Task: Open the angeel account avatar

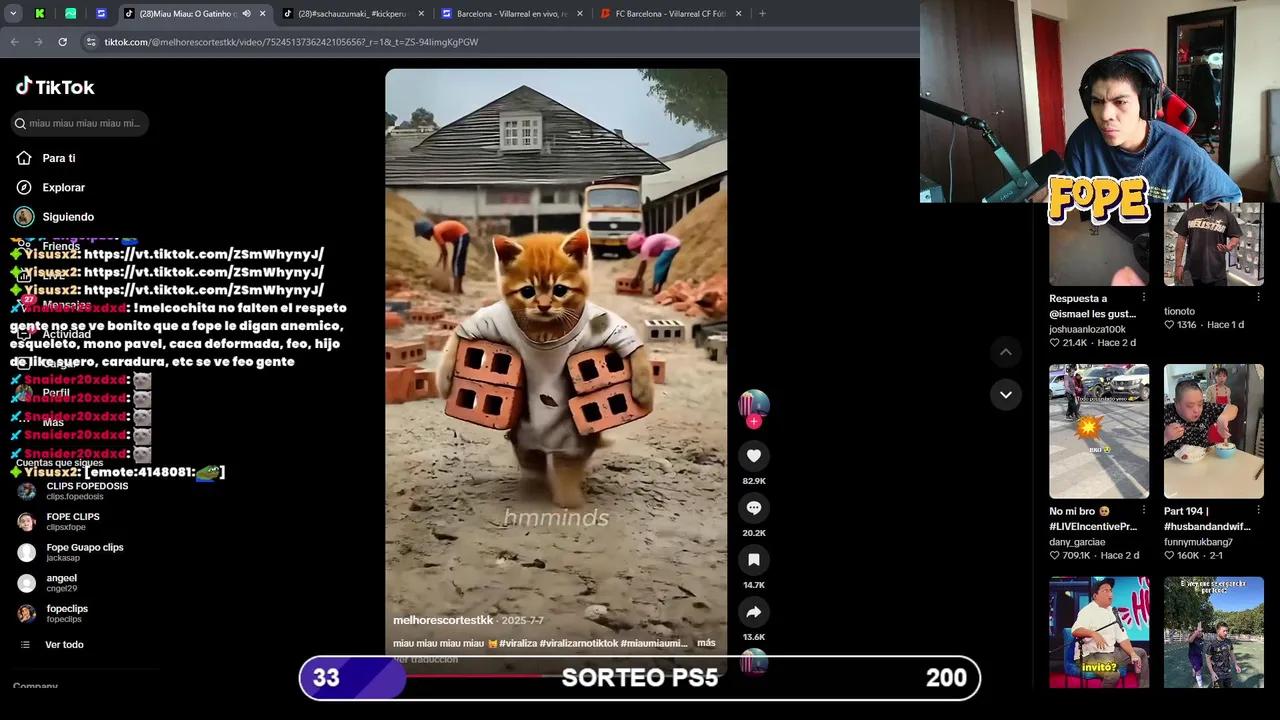Action: pos(27,583)
